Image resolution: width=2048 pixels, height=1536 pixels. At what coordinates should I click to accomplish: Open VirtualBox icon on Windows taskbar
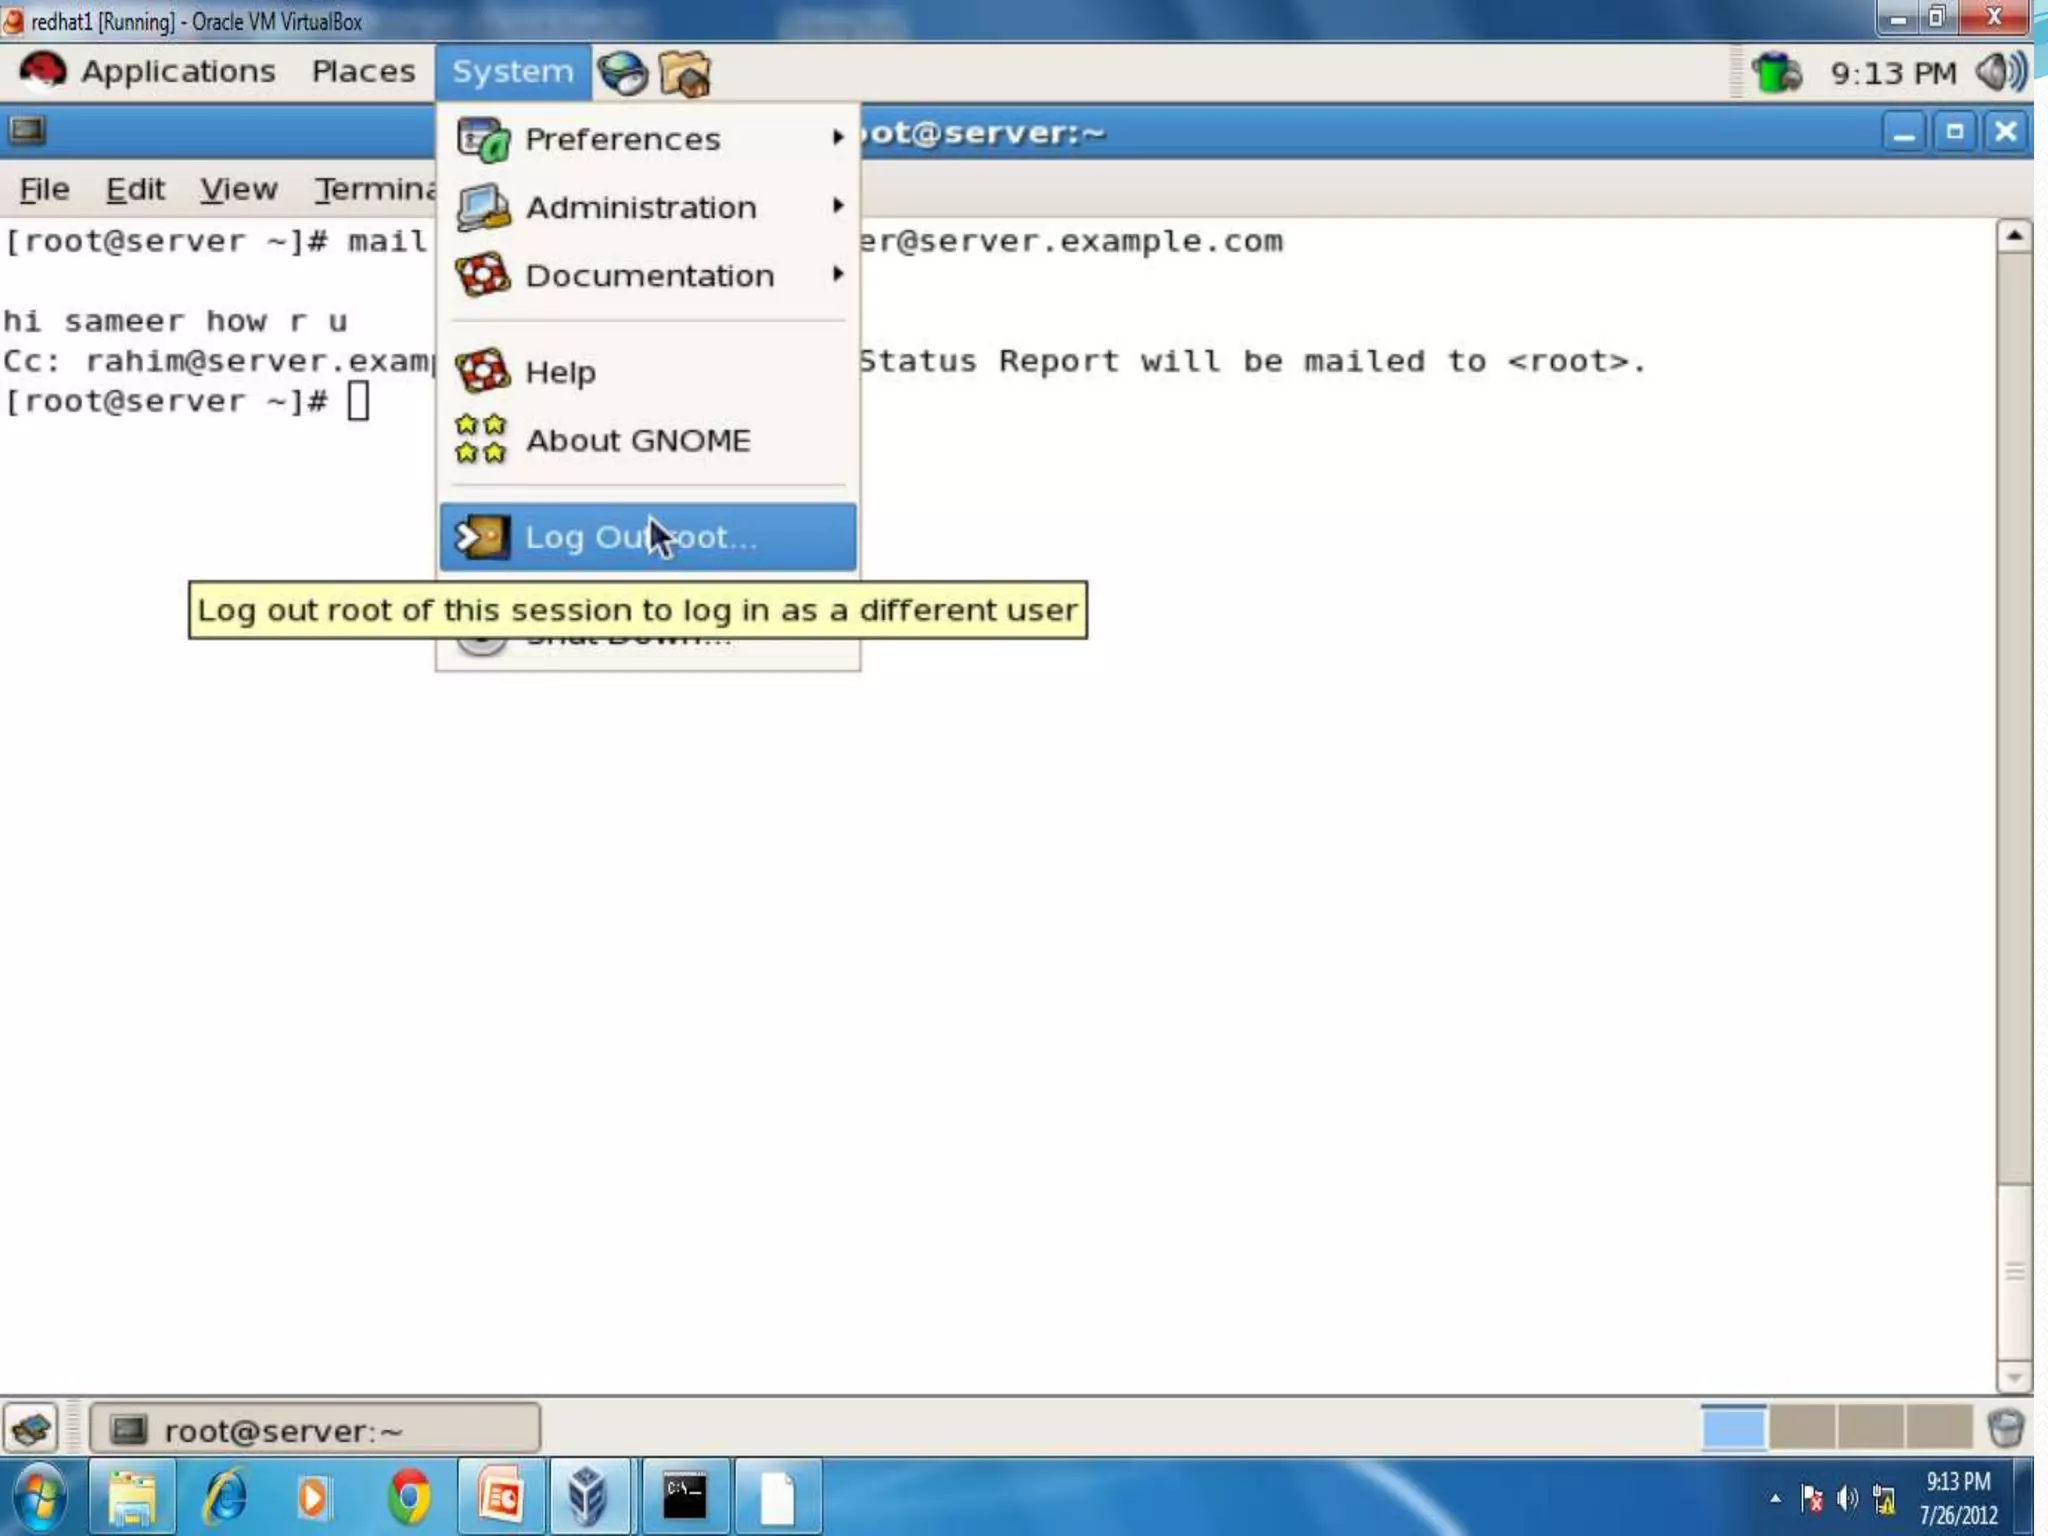tap(588, 1497)
